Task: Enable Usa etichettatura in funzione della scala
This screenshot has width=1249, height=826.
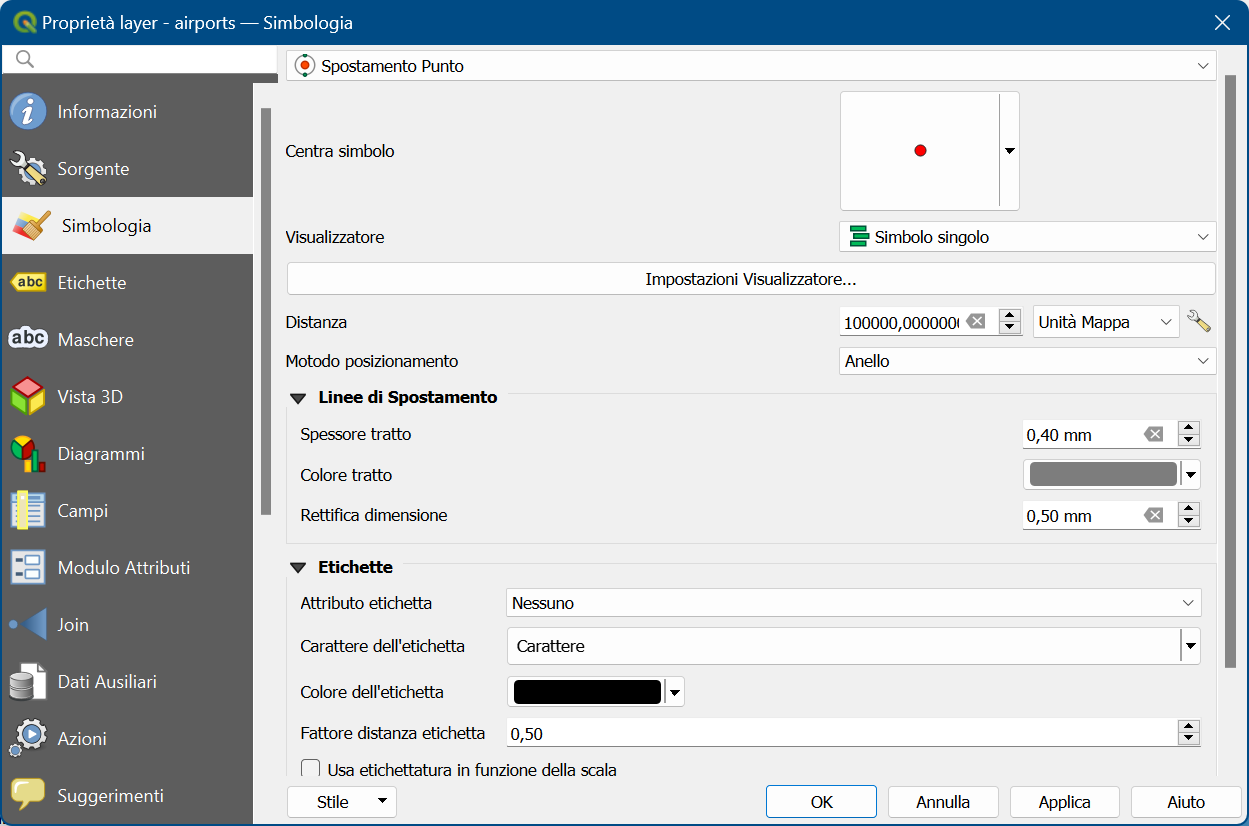Action: point(310,770)
